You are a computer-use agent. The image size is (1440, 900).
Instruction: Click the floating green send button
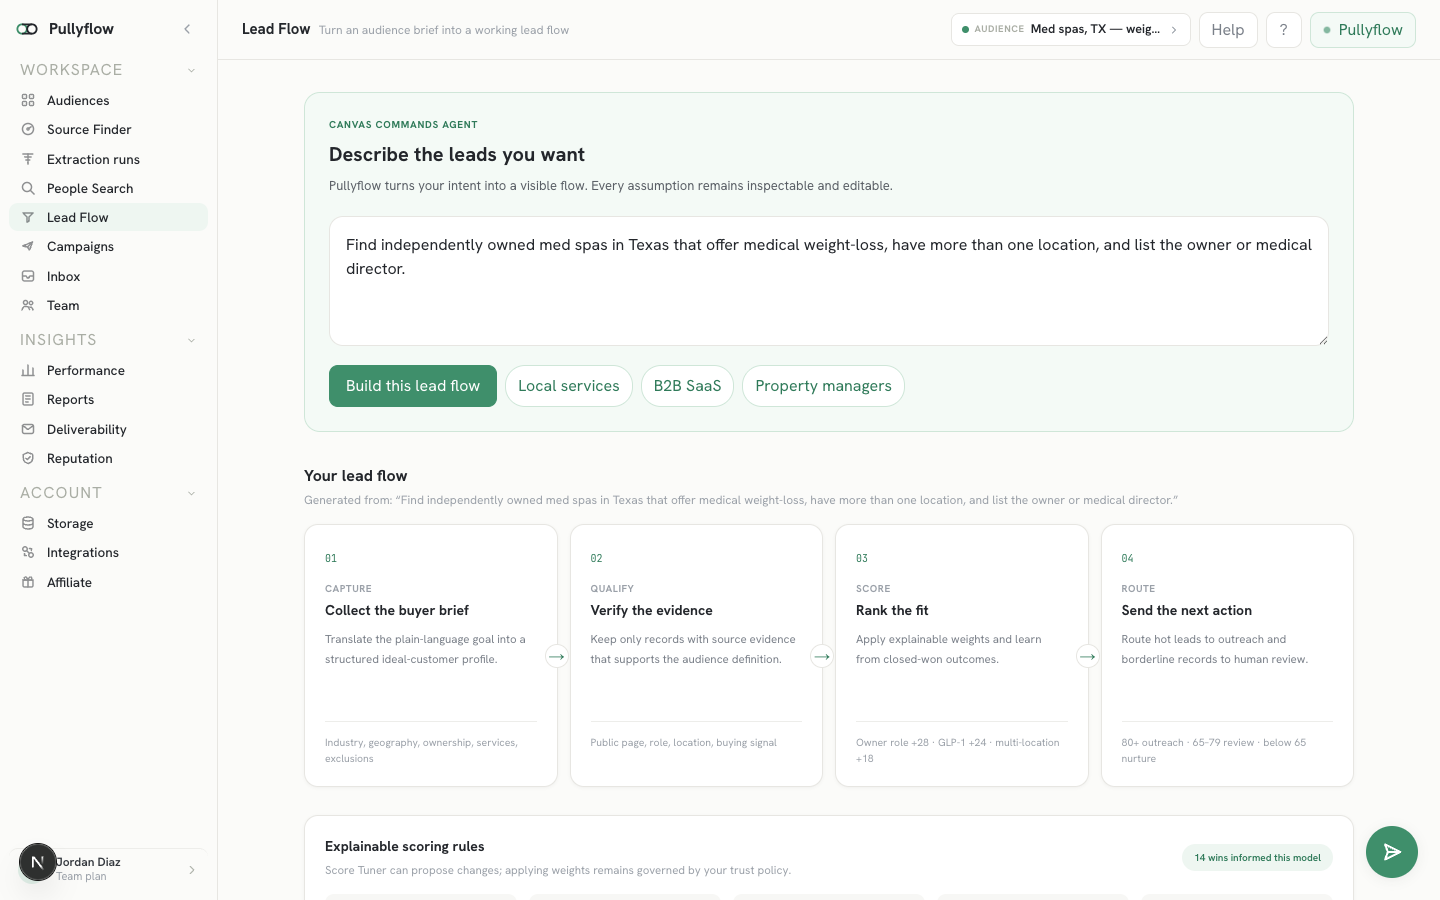(x=1392, y=852)
